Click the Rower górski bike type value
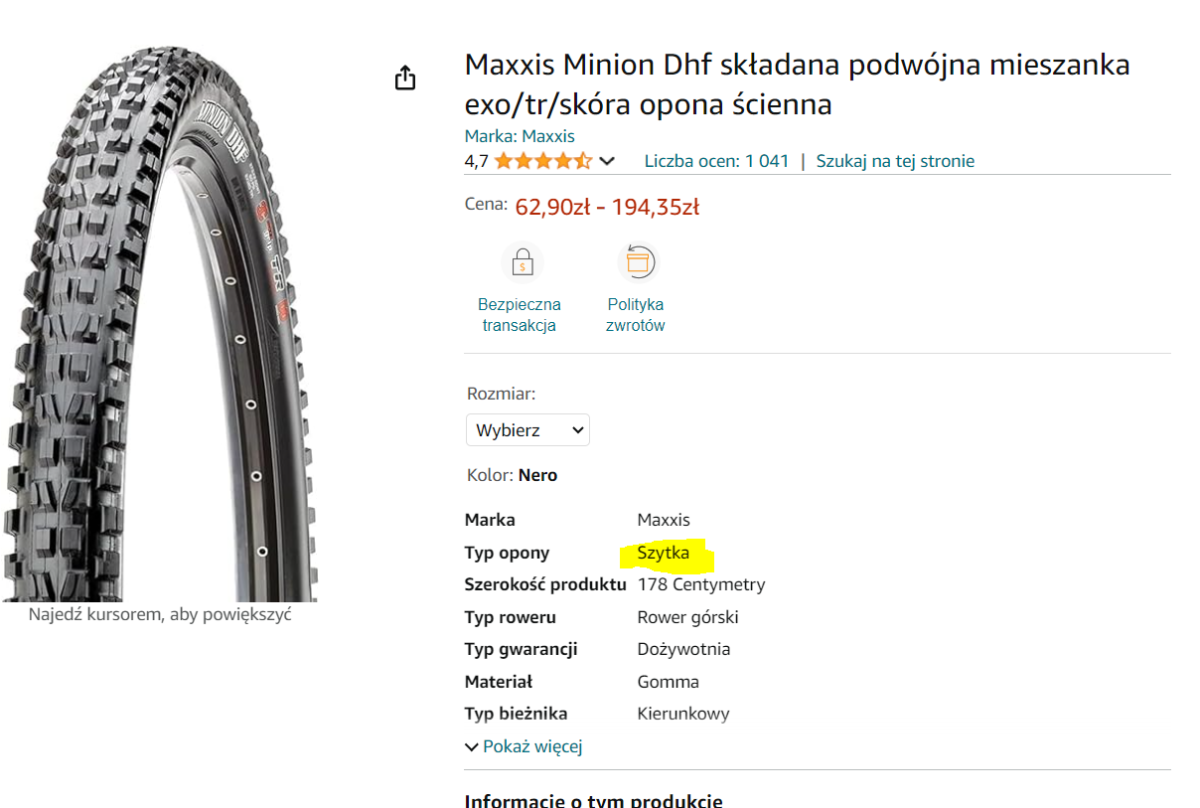Viewport: 1200px width, 808px height. click(x=687, y=617)
